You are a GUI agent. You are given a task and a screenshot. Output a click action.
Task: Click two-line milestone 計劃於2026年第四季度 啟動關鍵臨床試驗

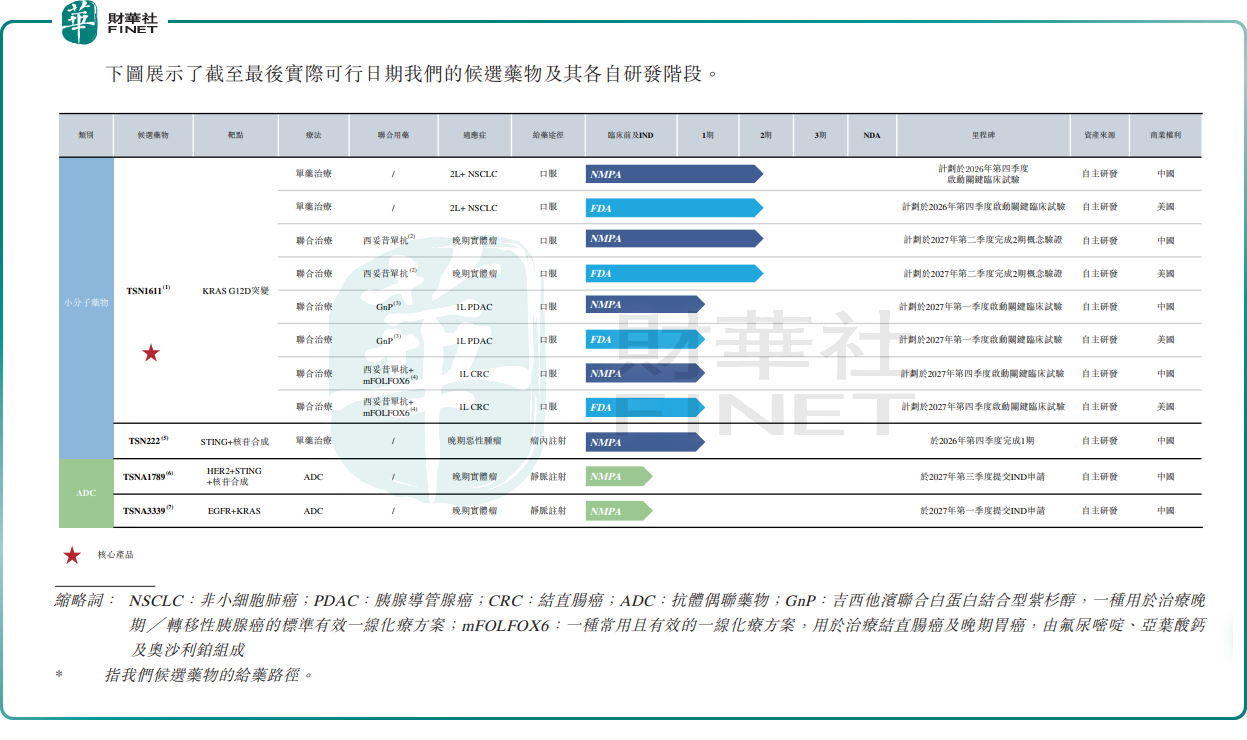click(983, 174)
